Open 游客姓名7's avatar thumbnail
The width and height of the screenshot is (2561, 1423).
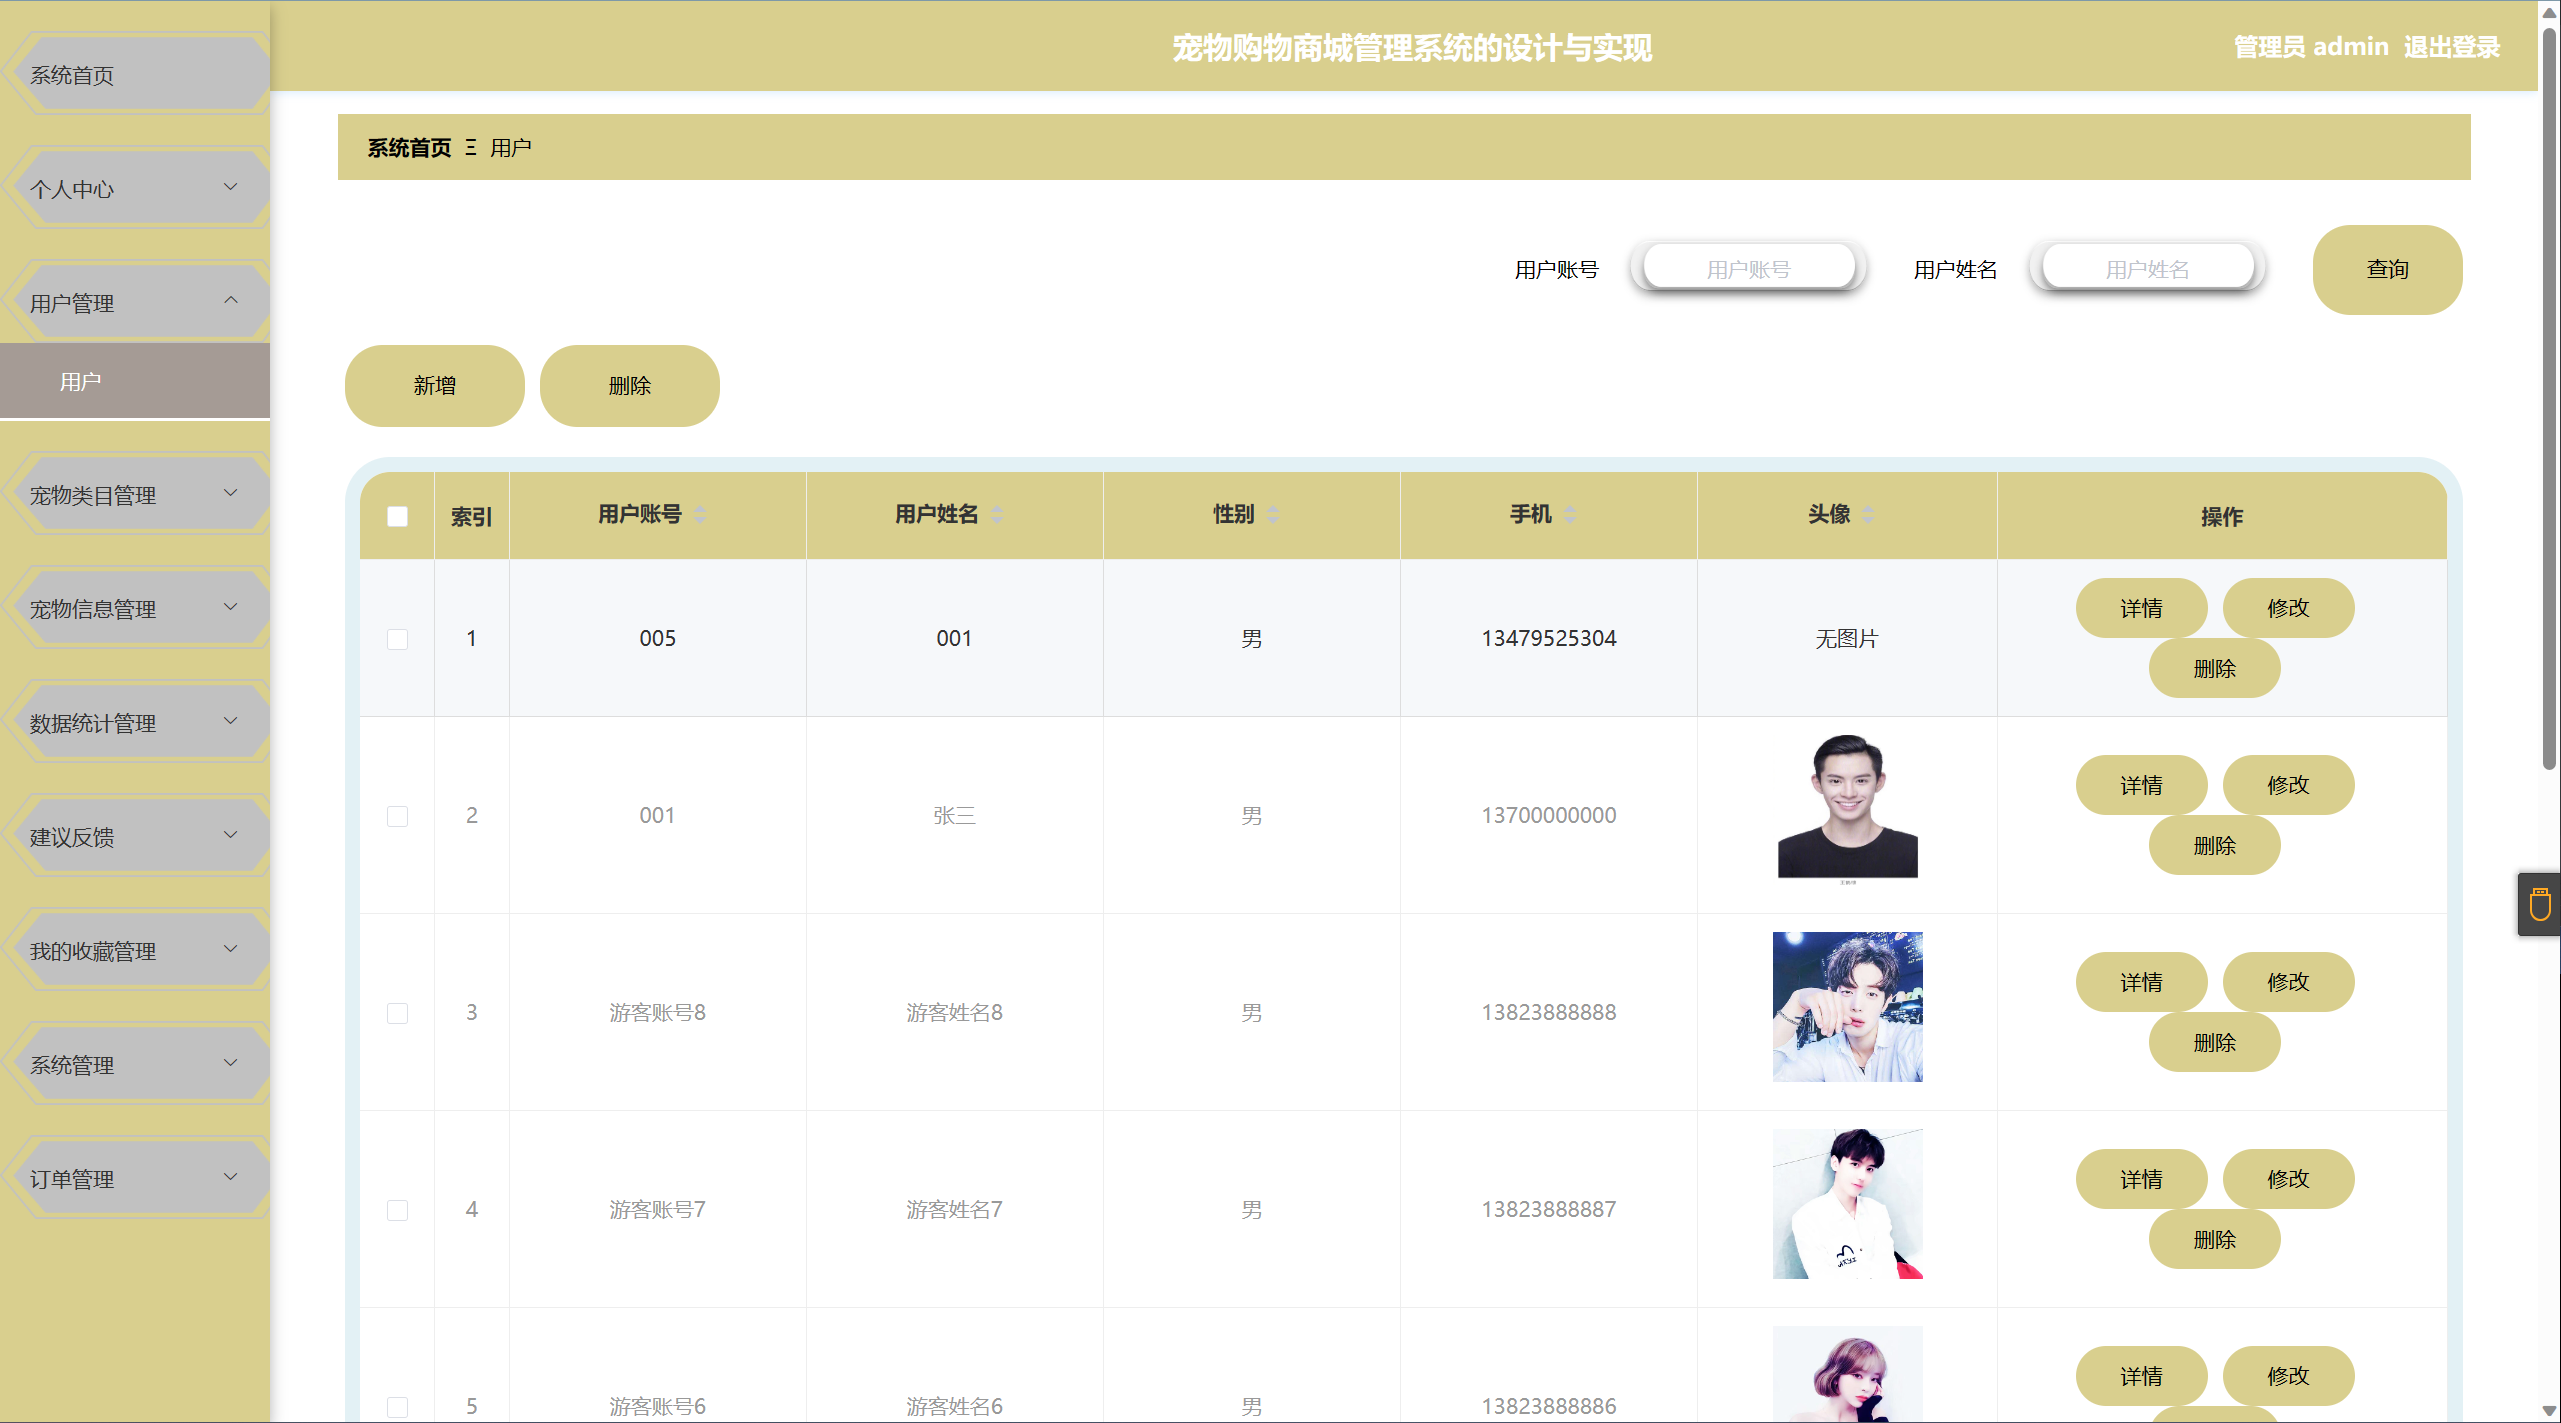tap(1847, 1204)
